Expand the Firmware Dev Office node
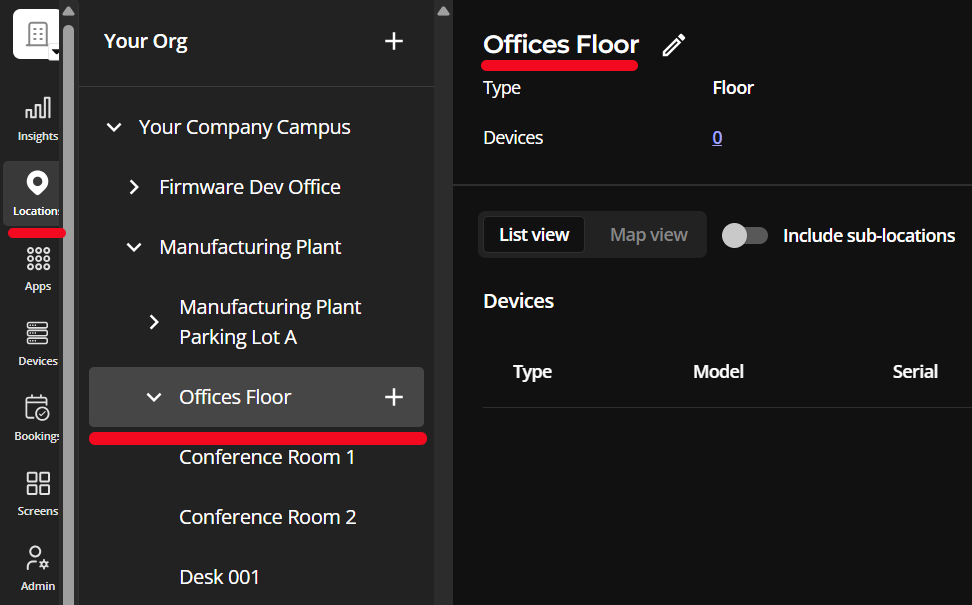The image size is (972, 605). coord(134,187)
